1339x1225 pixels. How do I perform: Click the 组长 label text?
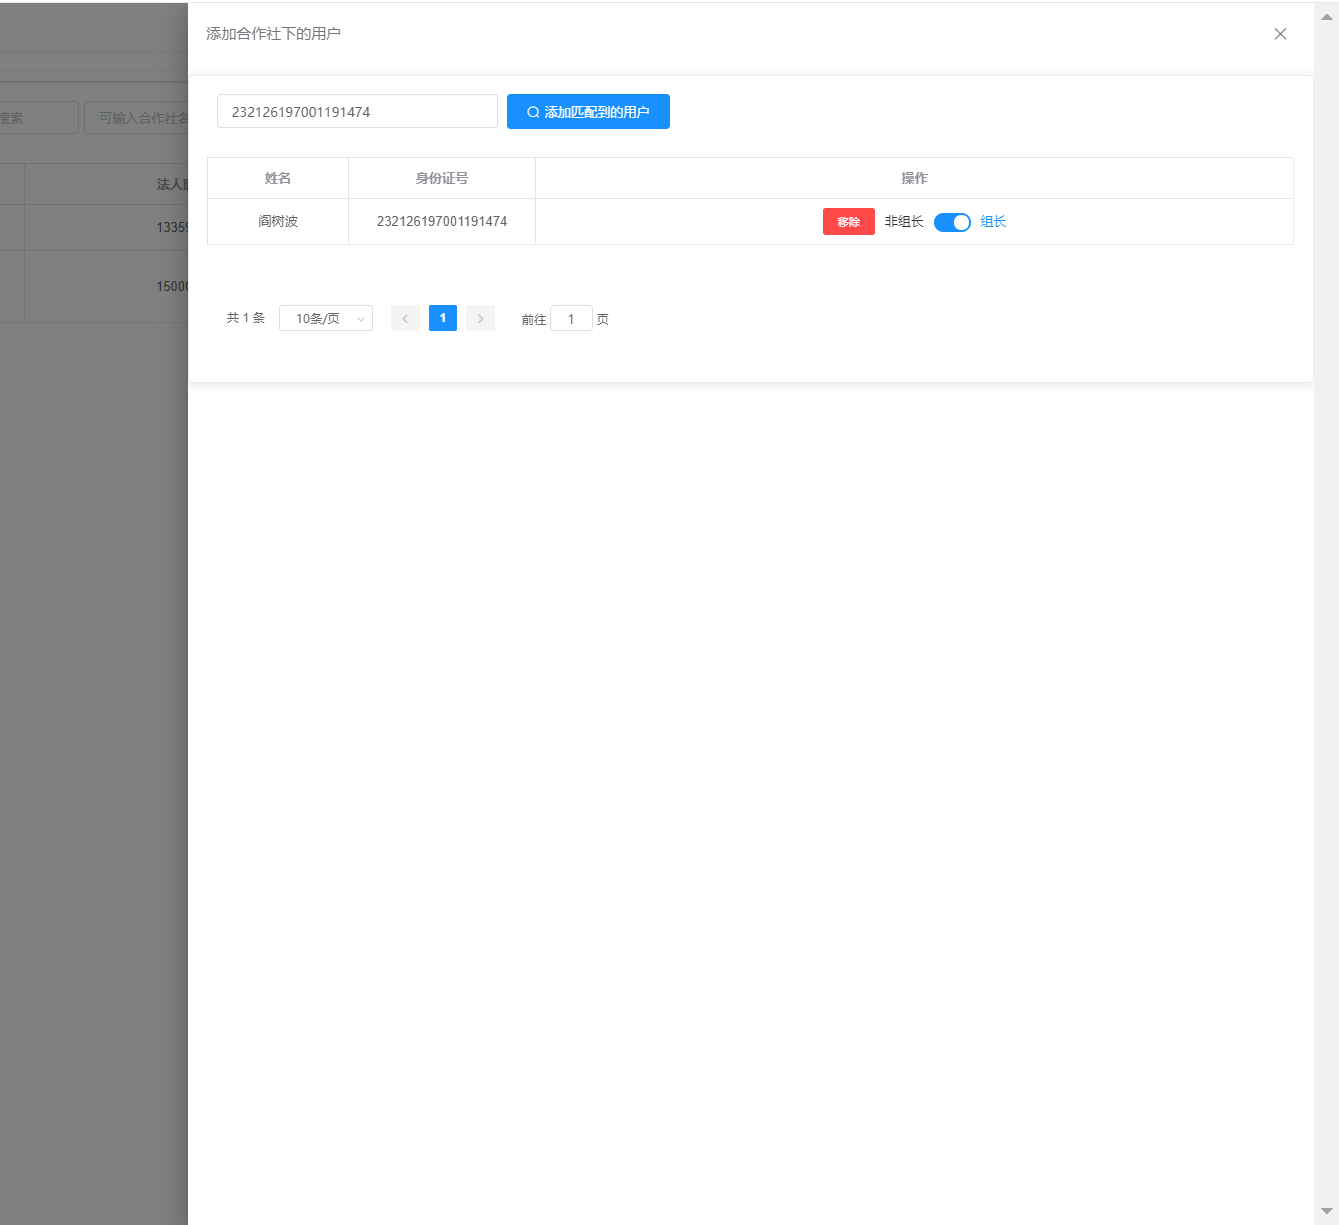(x=993, y=222)
